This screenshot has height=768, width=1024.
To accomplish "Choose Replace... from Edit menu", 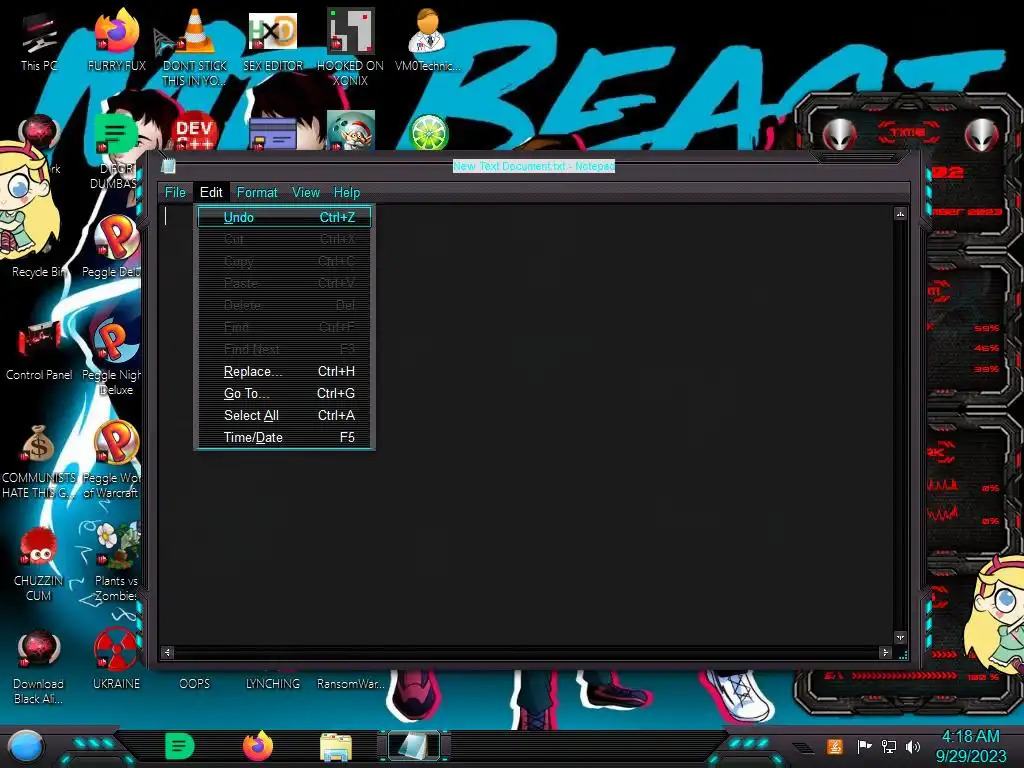I will coord(284,371).
